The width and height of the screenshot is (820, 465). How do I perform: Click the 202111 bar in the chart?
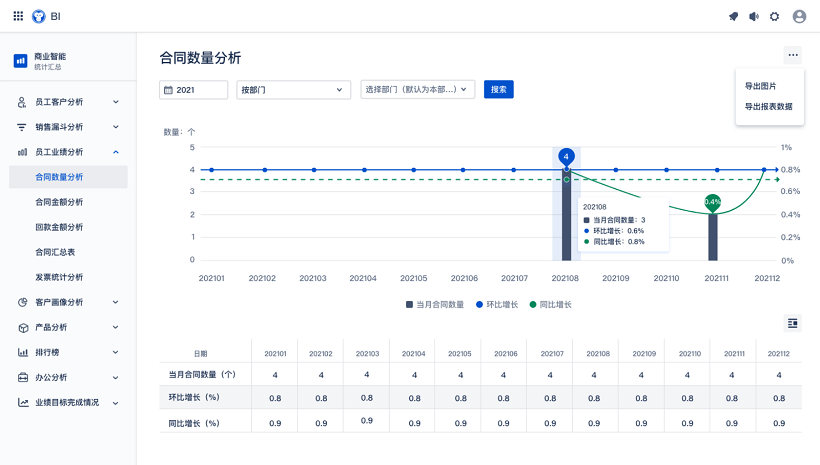[713, 237]
